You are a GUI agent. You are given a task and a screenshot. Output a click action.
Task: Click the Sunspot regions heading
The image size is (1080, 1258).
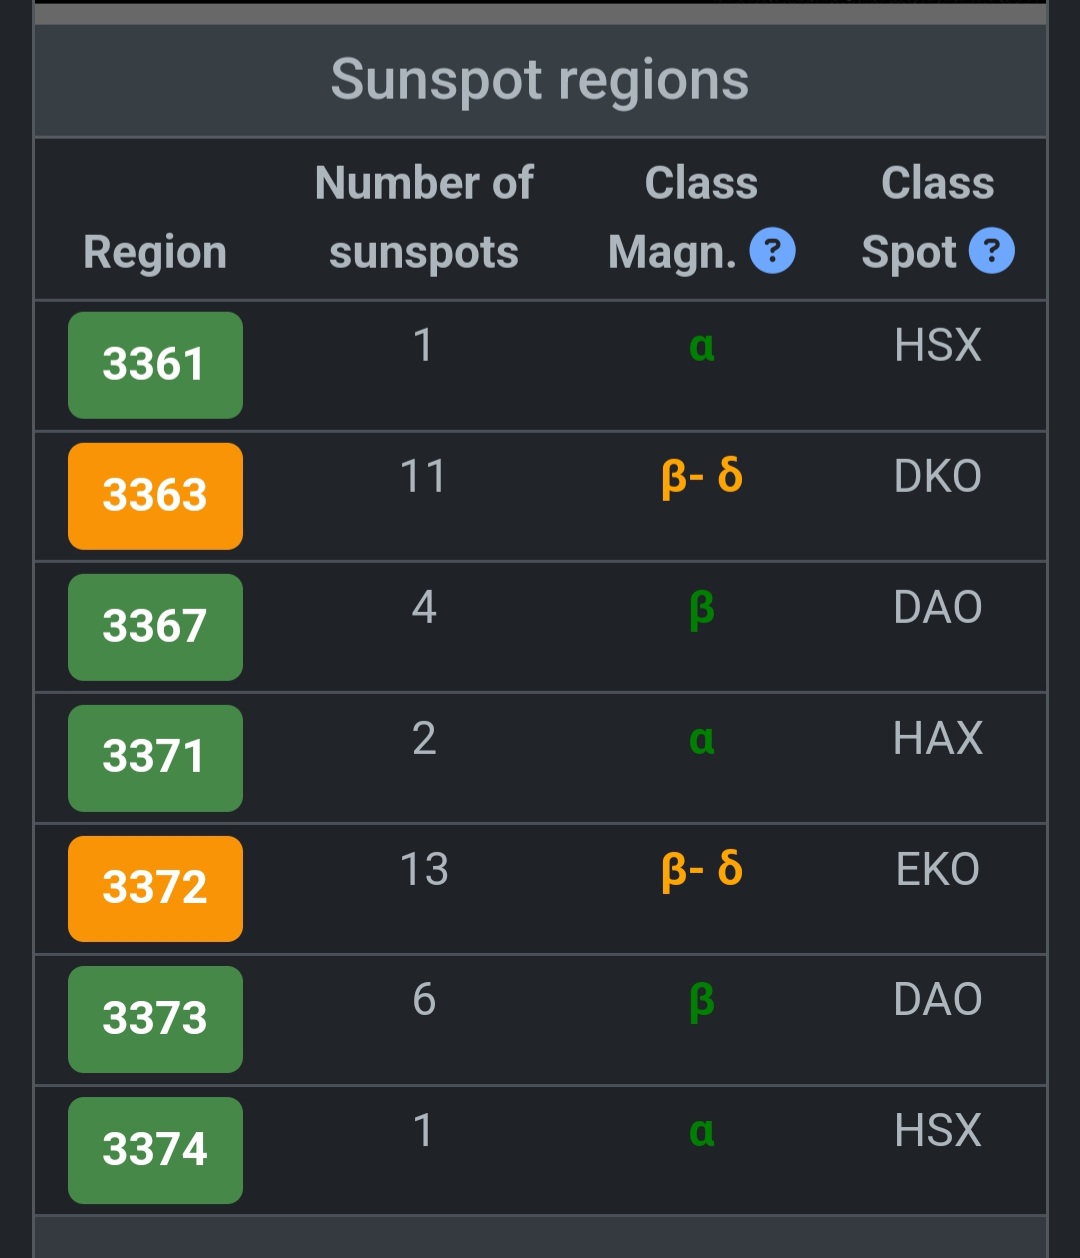tap(540, 80)
